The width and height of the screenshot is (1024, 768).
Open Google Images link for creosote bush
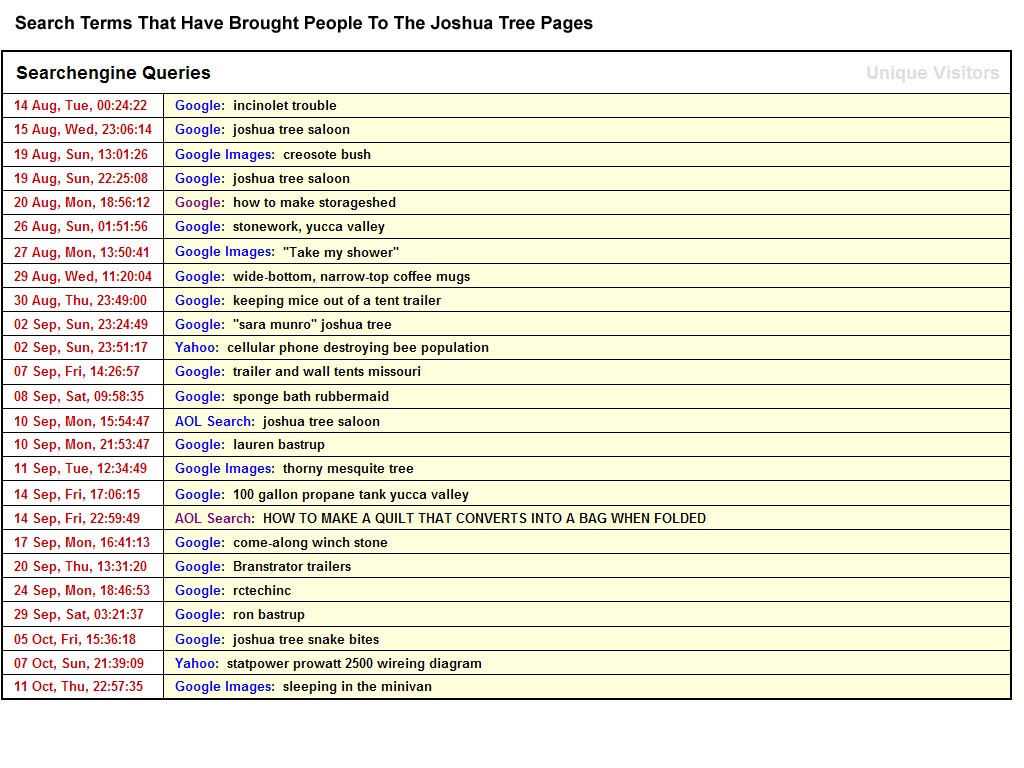point(223,155)
